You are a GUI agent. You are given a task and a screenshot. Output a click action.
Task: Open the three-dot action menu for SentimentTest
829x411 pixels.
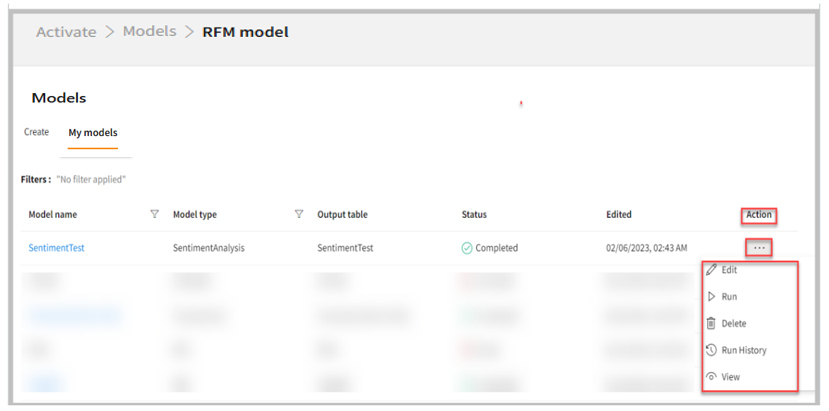[759, 248]
